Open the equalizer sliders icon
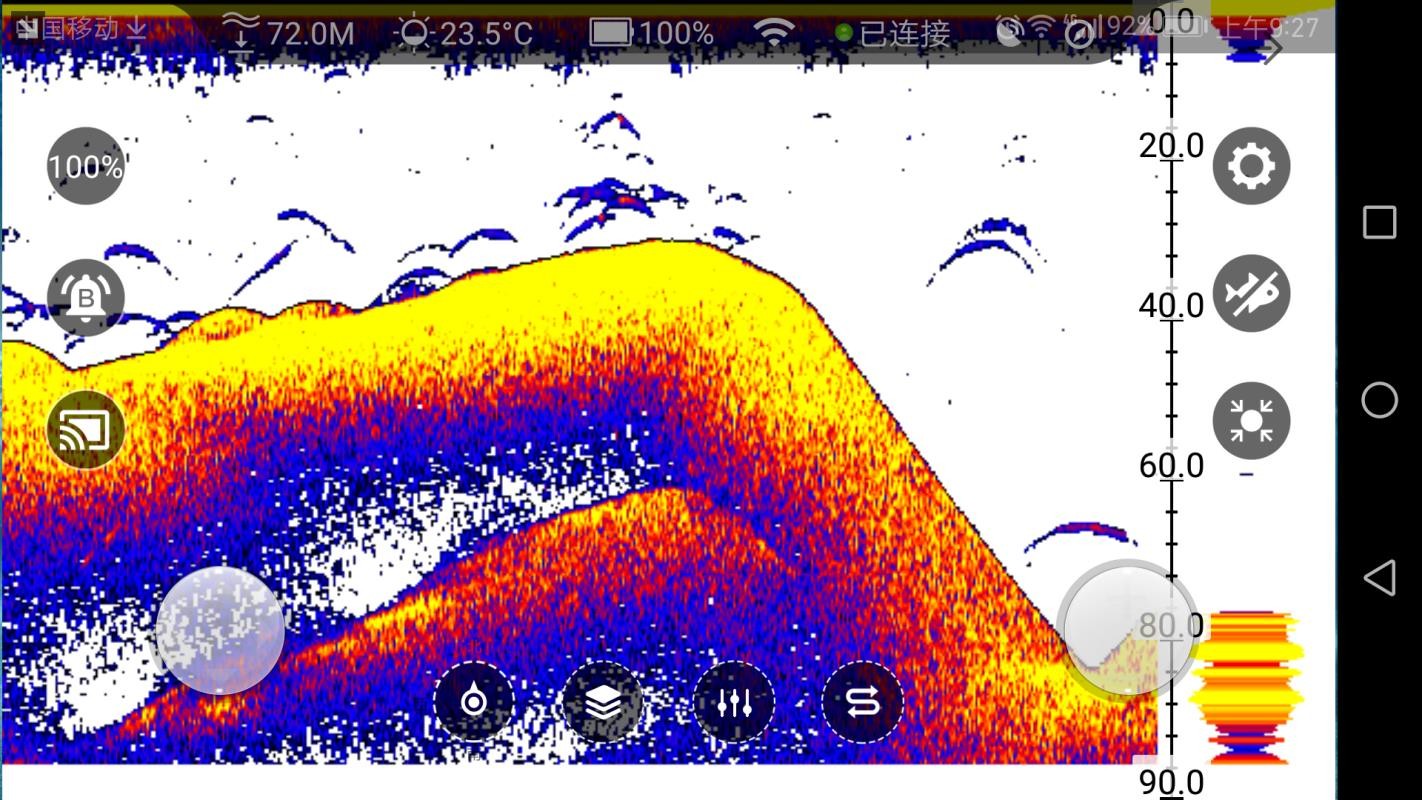 point(734,702)
